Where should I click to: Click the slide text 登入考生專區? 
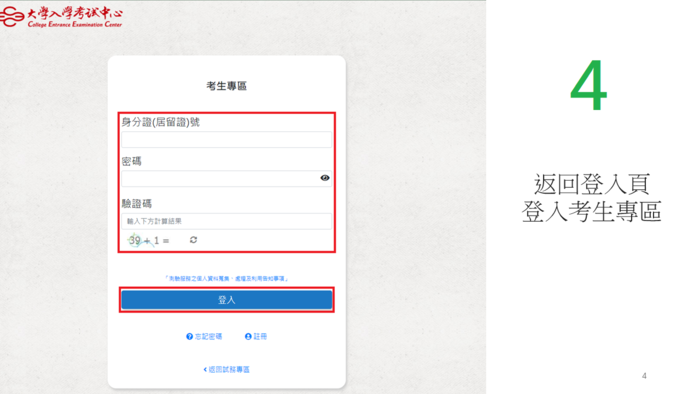coord(592,212)
